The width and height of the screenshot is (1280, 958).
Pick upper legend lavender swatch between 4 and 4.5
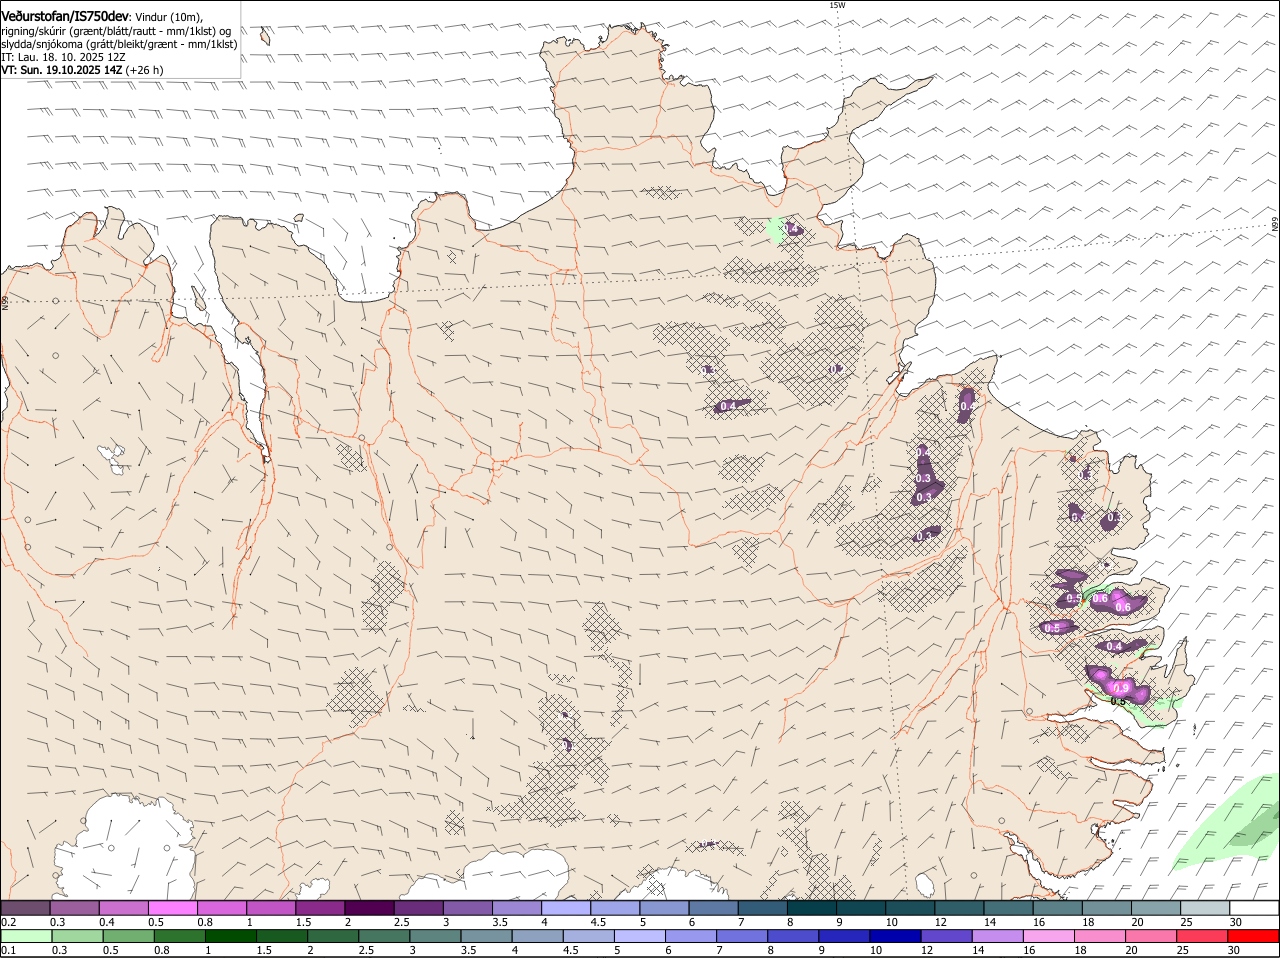(566, 907)
